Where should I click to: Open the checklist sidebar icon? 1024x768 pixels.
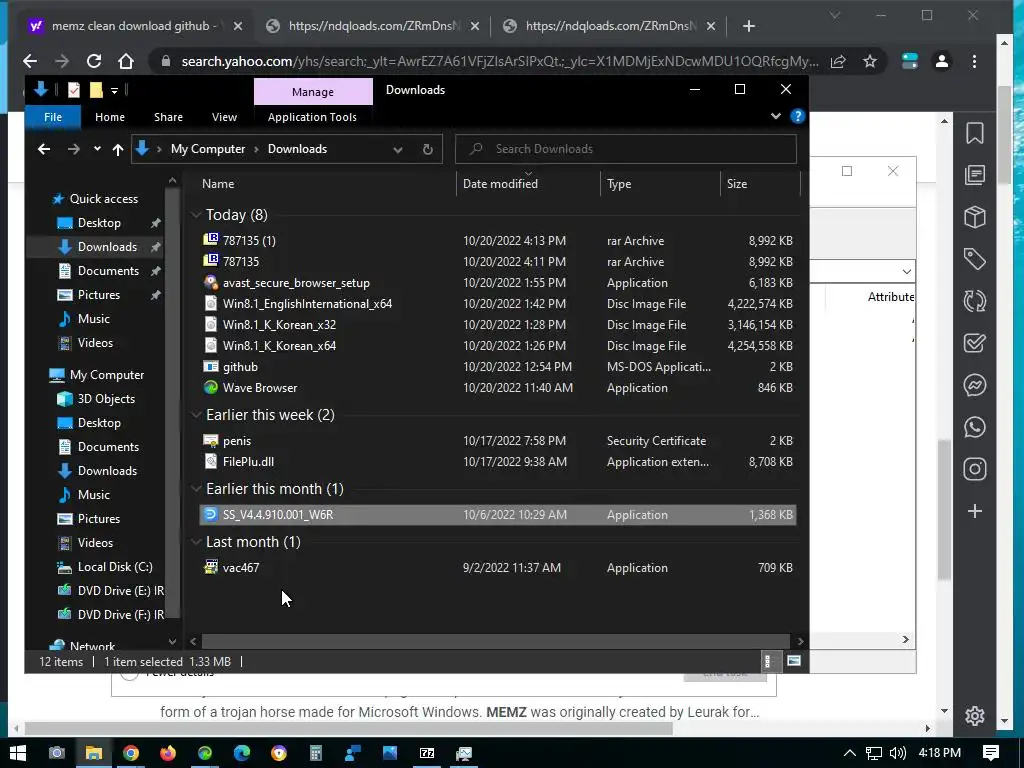[974, 343]
